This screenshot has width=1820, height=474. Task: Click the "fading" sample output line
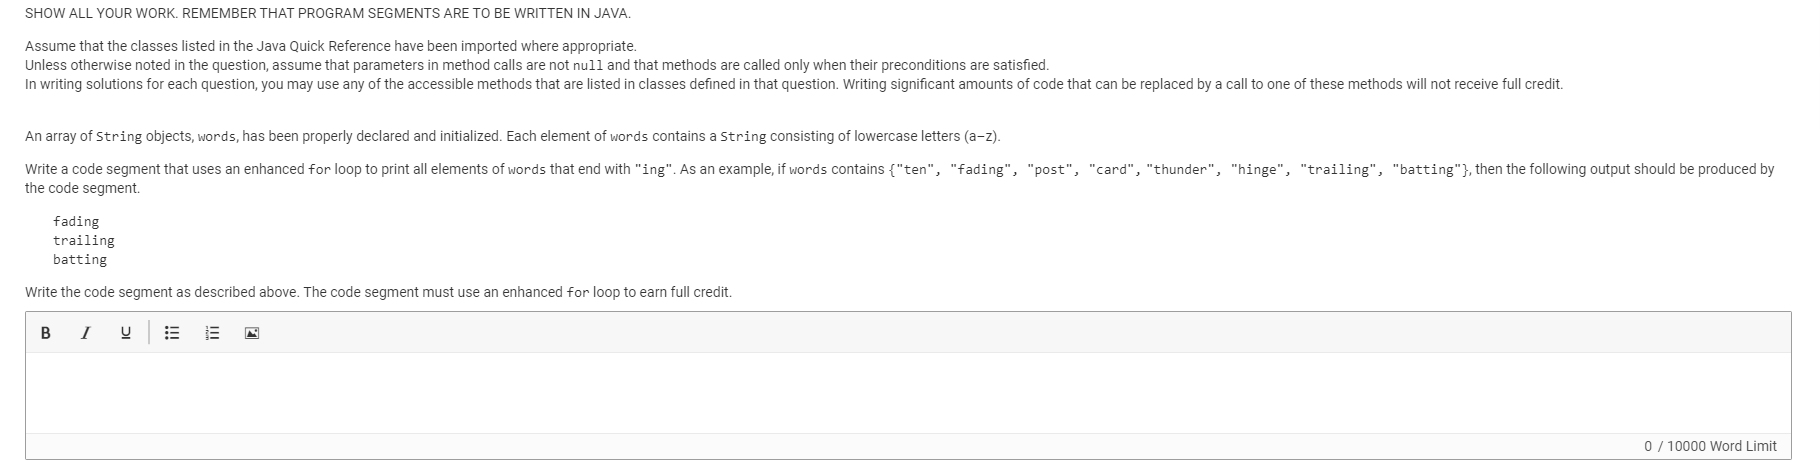pyautogui.click(x=76, y=221)
